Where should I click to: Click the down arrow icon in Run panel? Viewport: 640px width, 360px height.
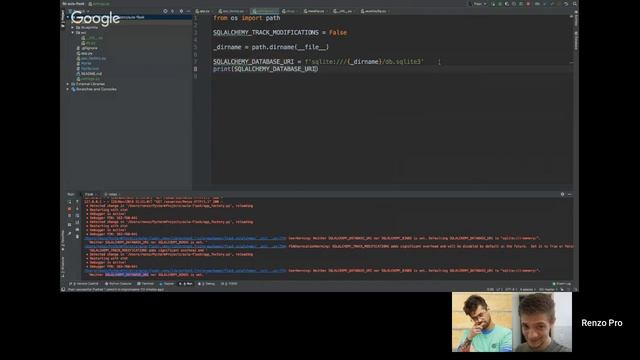tap(78, 209)
